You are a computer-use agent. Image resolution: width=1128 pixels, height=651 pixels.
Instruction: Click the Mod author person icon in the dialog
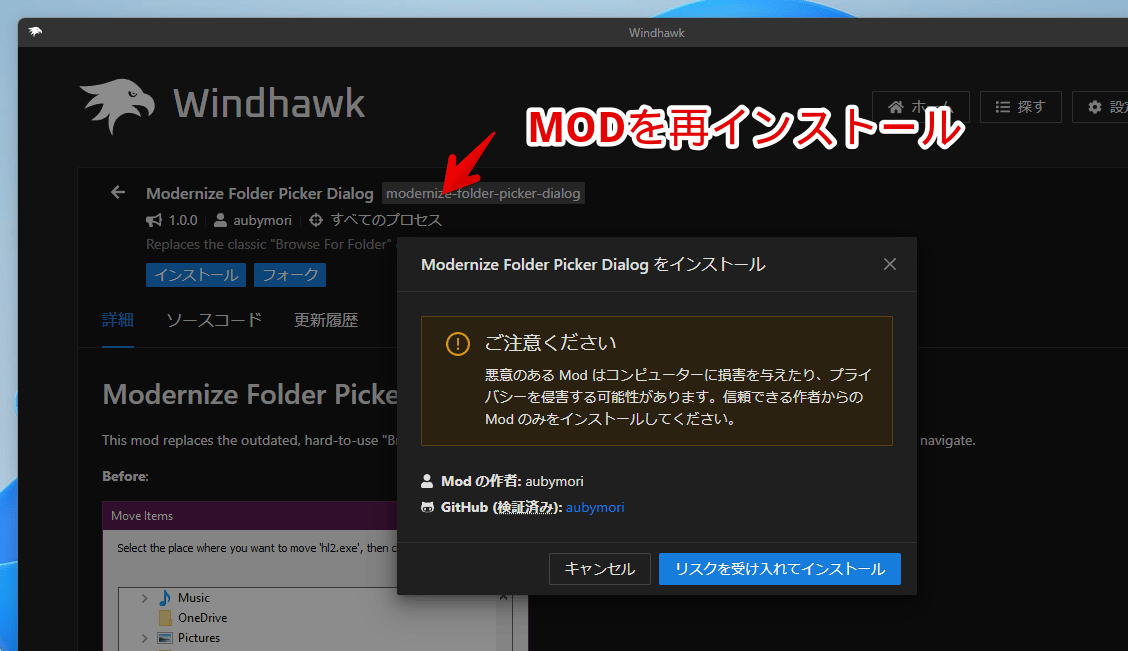click(427, 481)
